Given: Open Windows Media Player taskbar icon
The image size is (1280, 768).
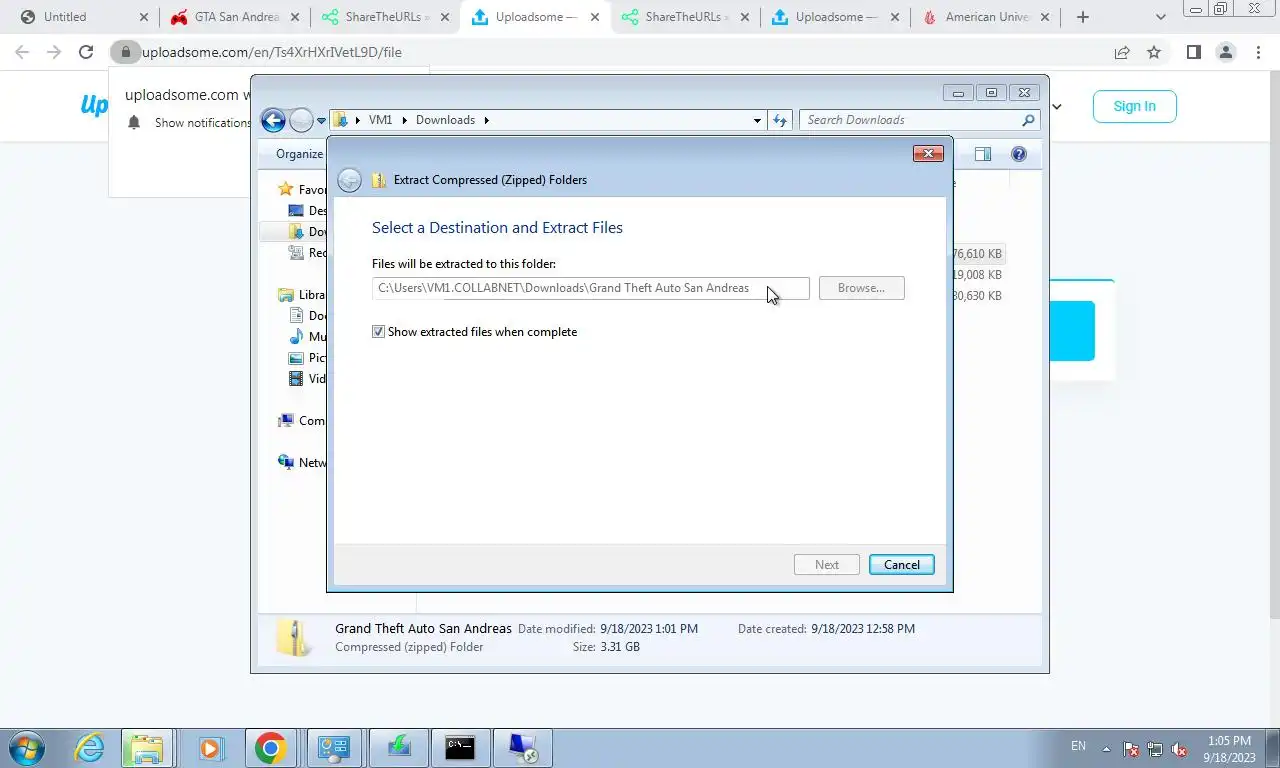Looking at the screenshot, I should 210,748.
